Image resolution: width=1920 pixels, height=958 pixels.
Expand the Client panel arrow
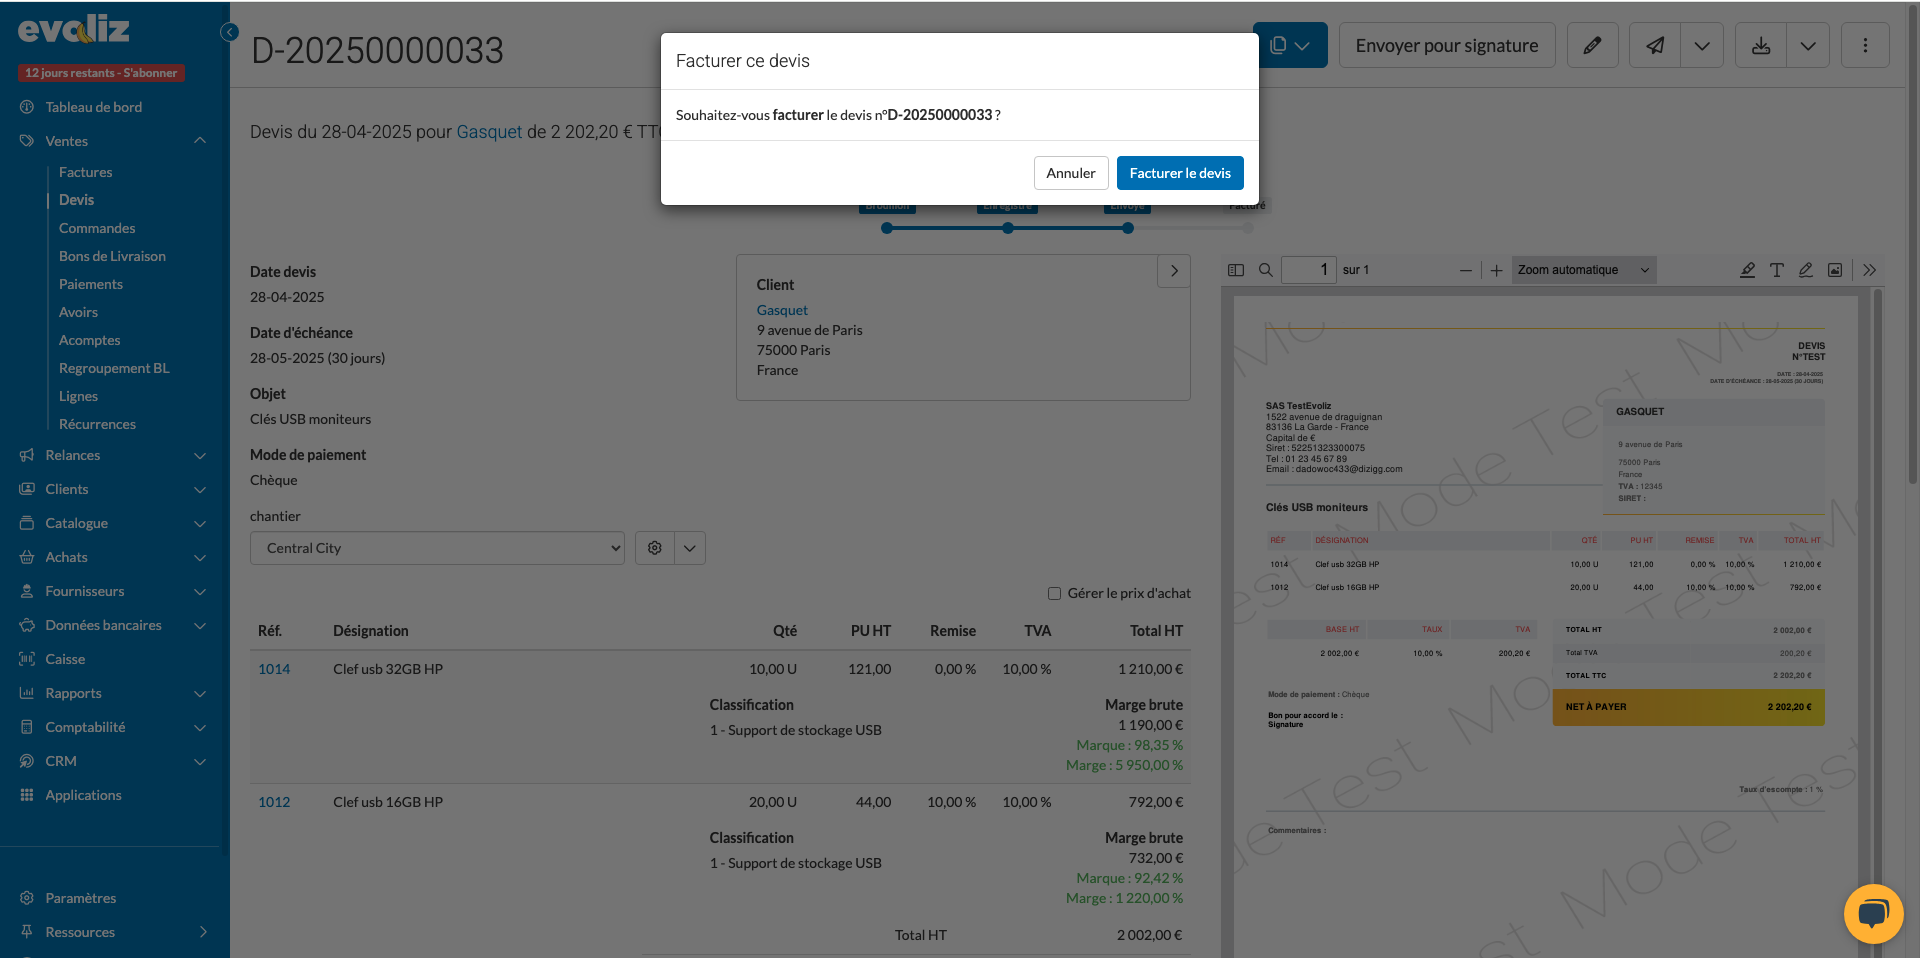coord(1174,271)
